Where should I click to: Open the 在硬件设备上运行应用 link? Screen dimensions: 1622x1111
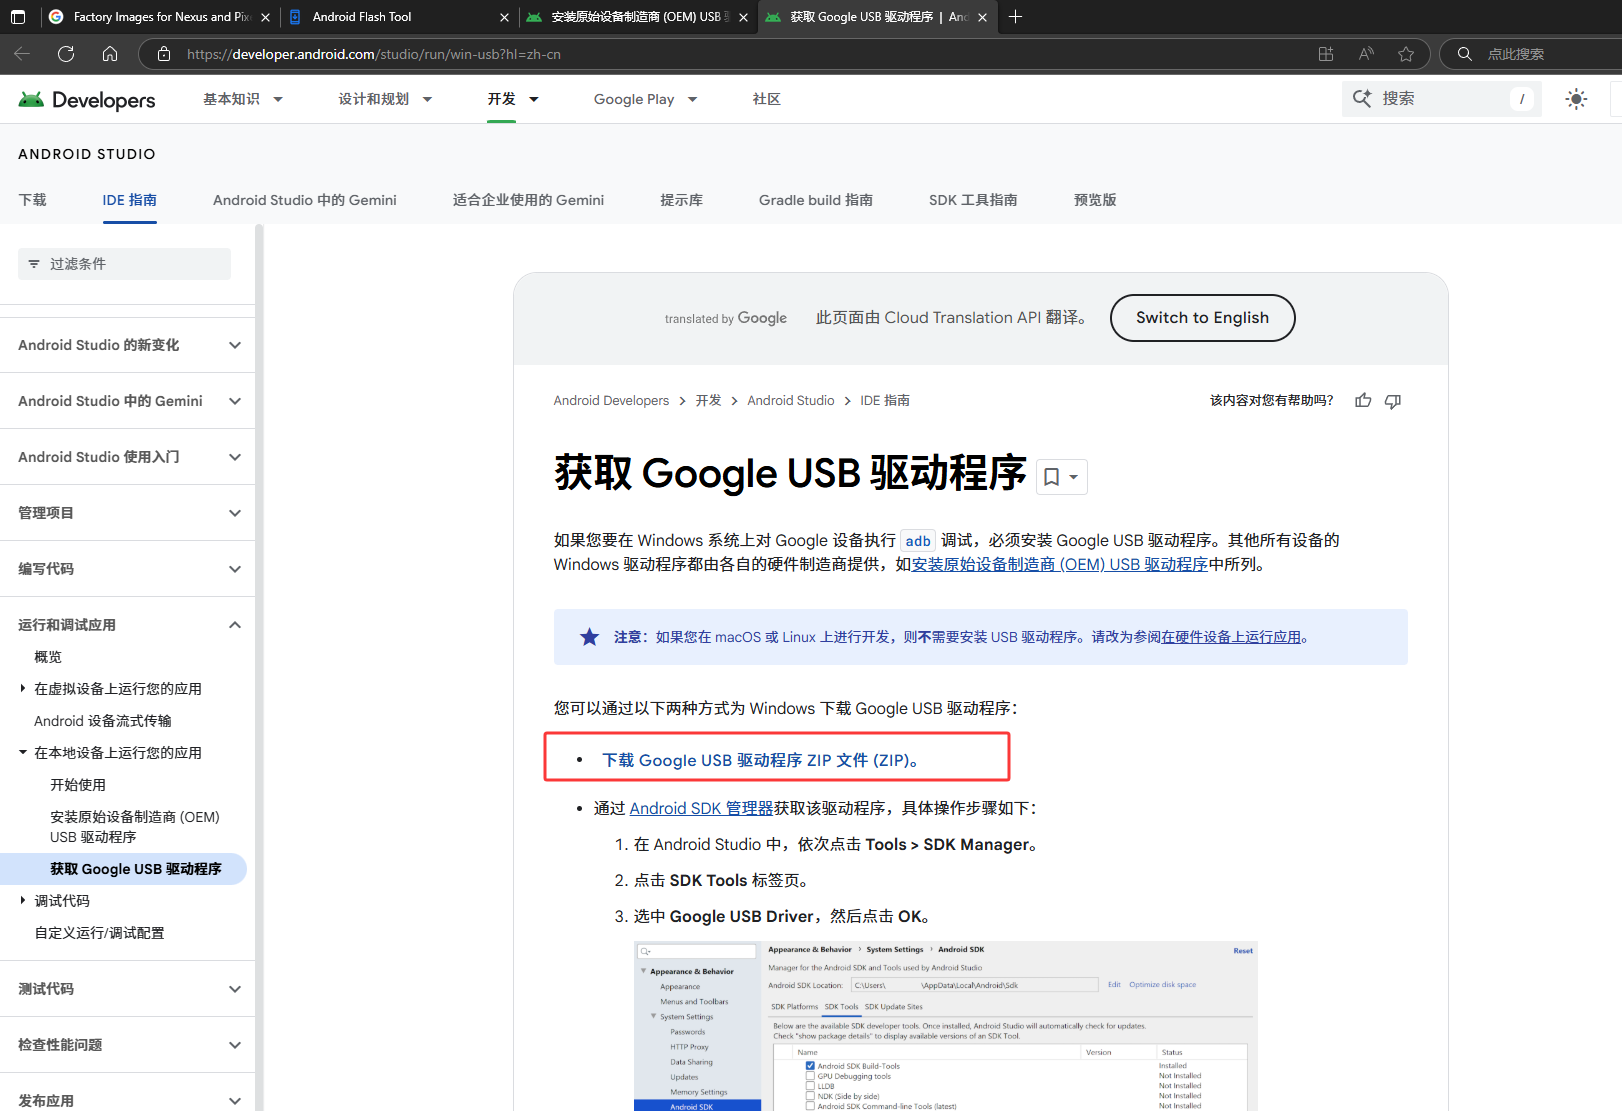[x=1231, y=637]
